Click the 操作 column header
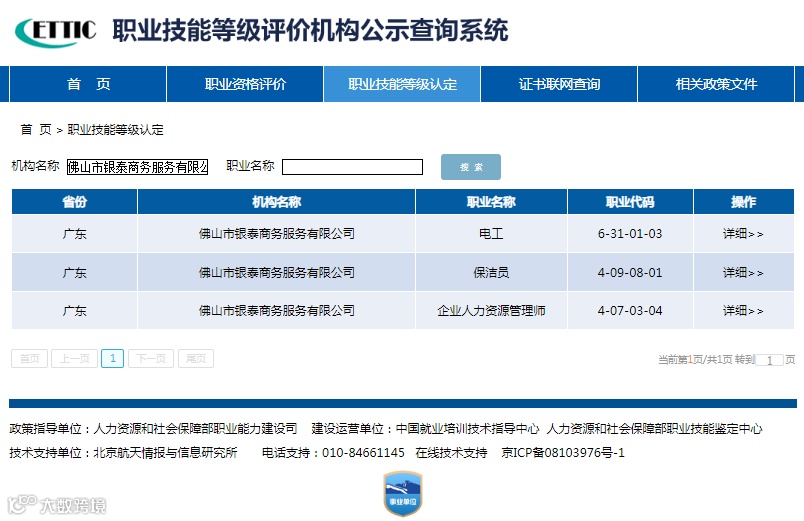 743,202
